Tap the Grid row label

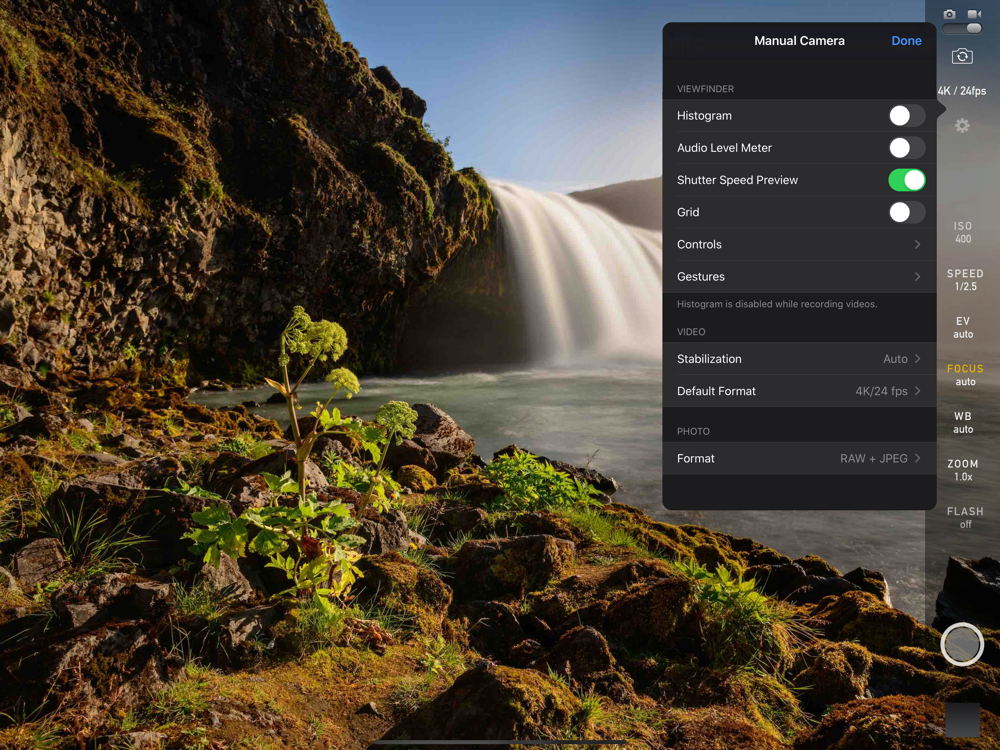(688, 212)
